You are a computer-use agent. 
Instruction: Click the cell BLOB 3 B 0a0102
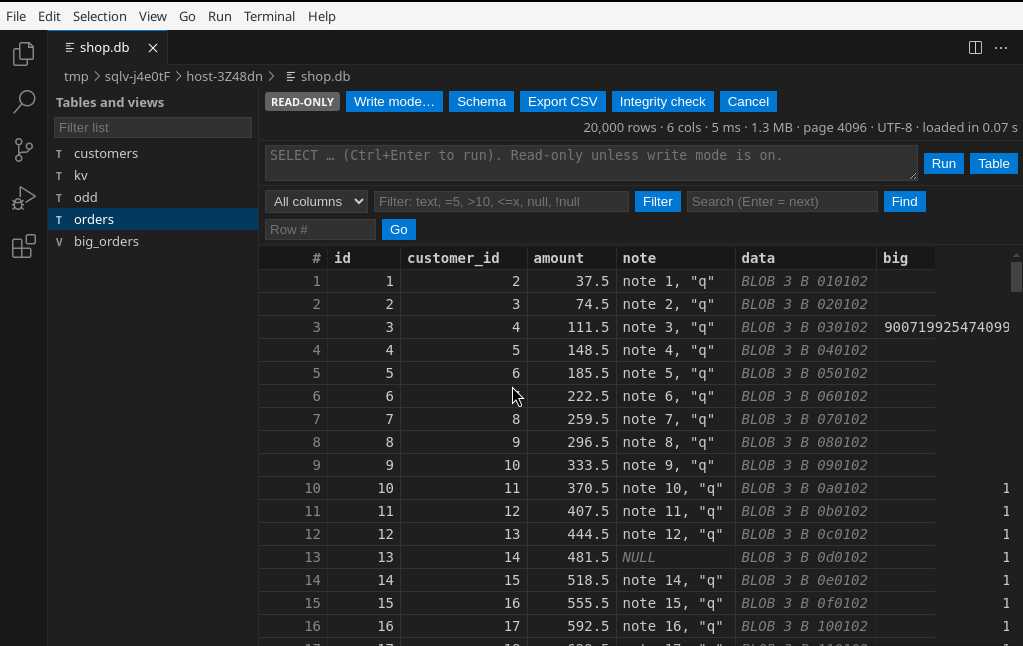pyautogui.click(x=805, y=488)
